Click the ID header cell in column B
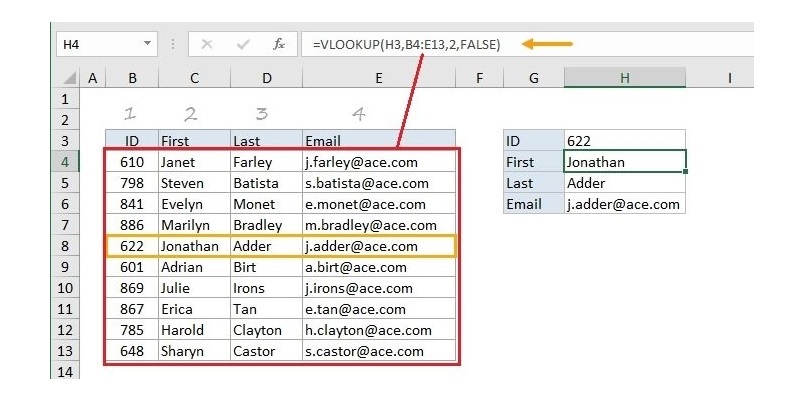Image resolution: width=800 pixels, height=405 pixels. [x=132, y=140]
